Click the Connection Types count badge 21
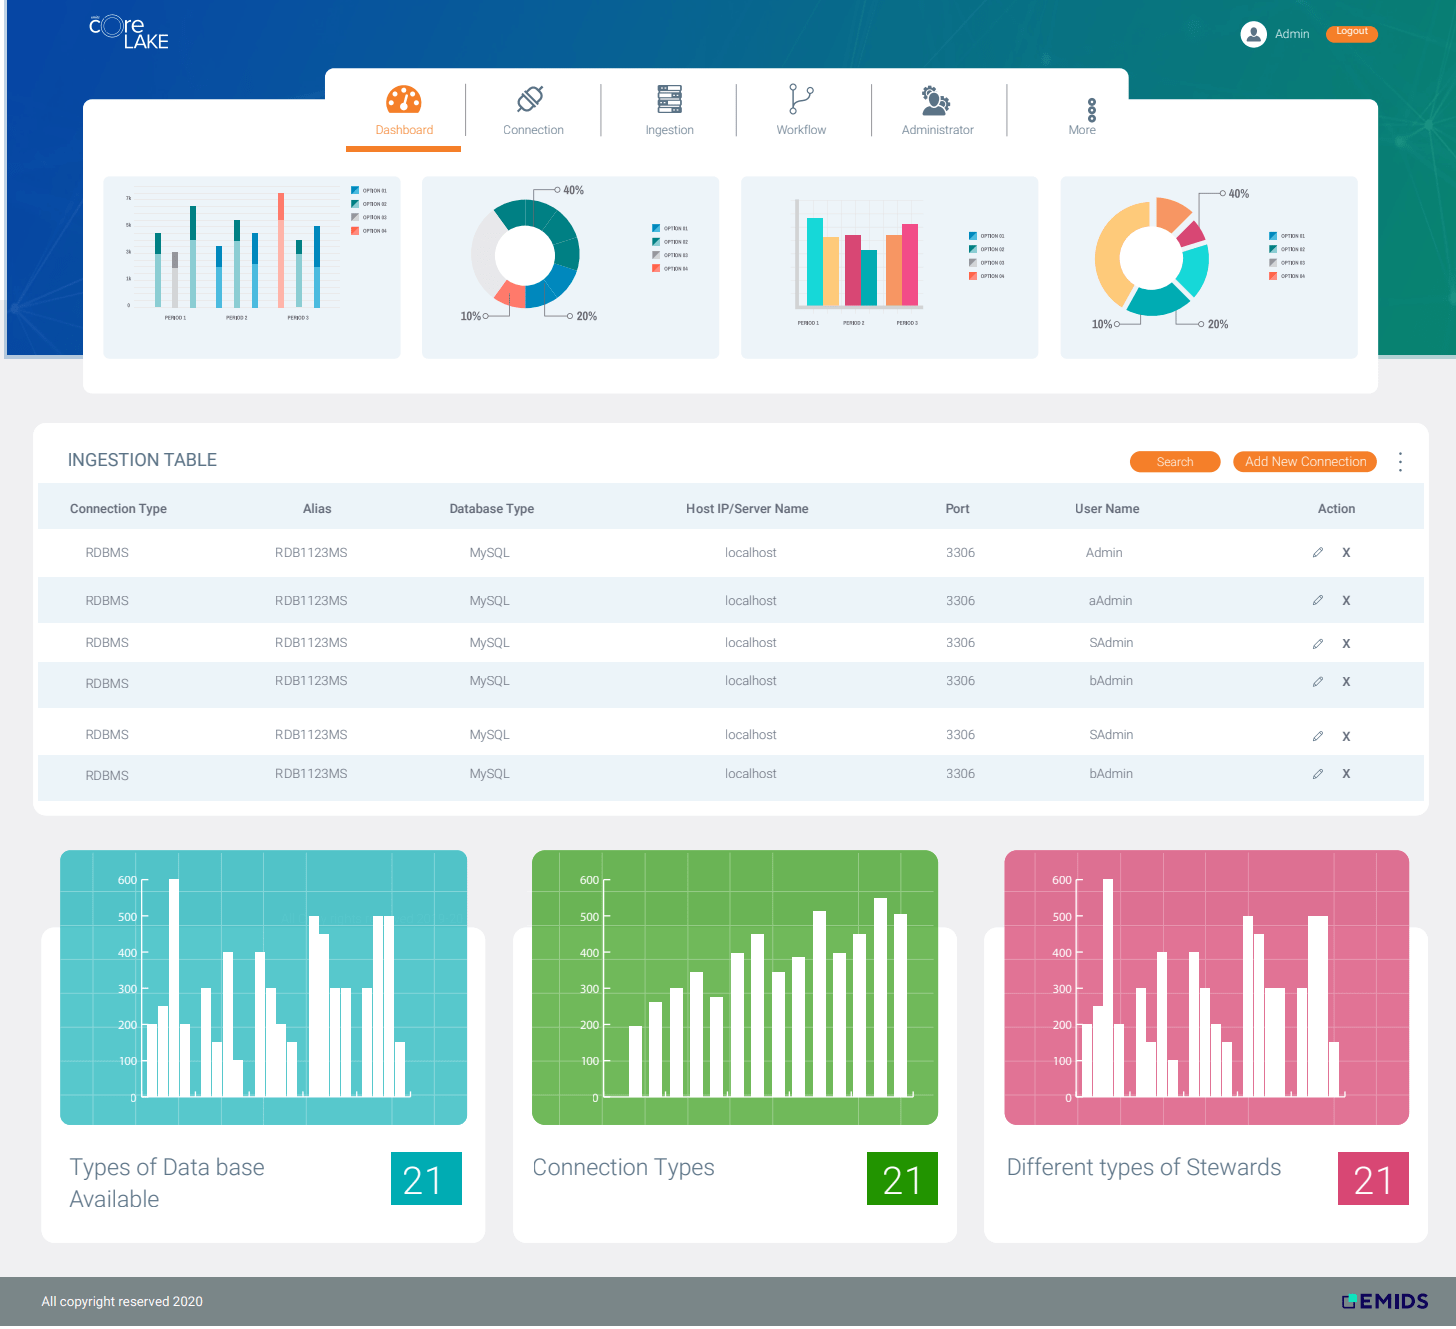Screen dimensions: 1456x1329 click(x=902, y=1179)
